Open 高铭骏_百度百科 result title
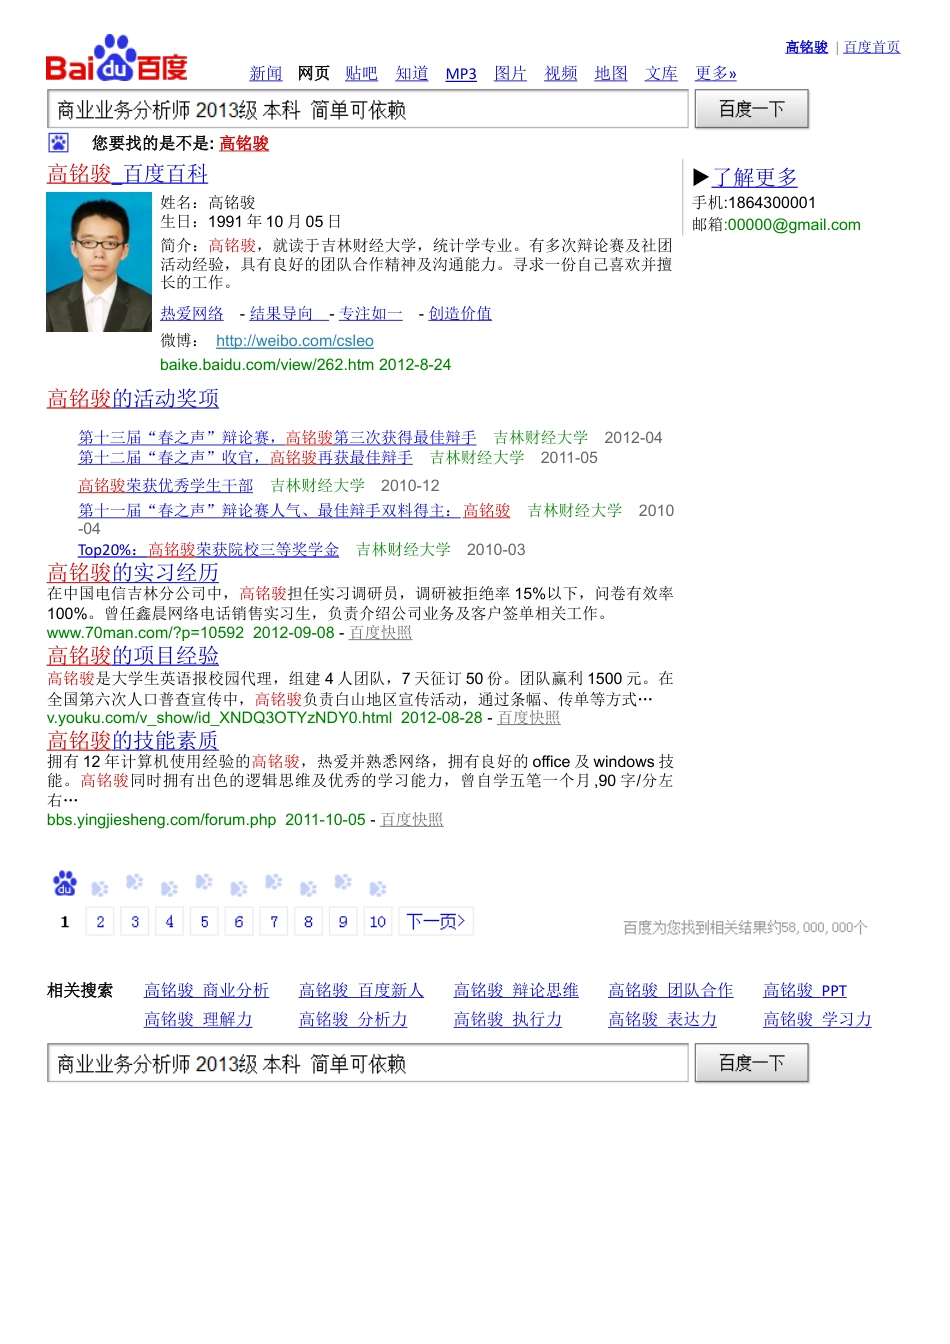The width and height of the screenshot is (950, 1344). (x=127, y=173)
